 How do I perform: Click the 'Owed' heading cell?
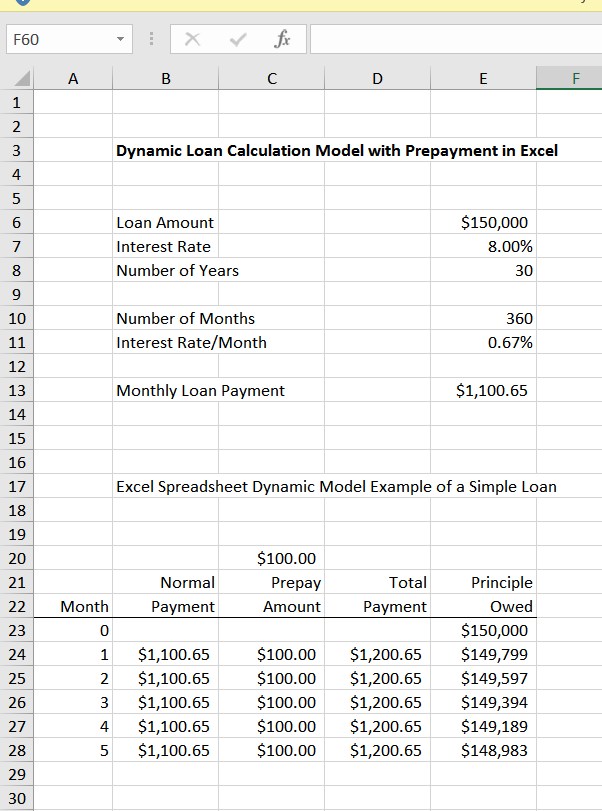pyautogui.click(x=483, y=607)
